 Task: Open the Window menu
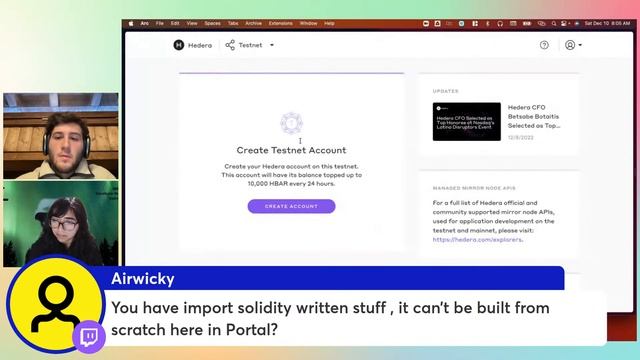point(309,24)
